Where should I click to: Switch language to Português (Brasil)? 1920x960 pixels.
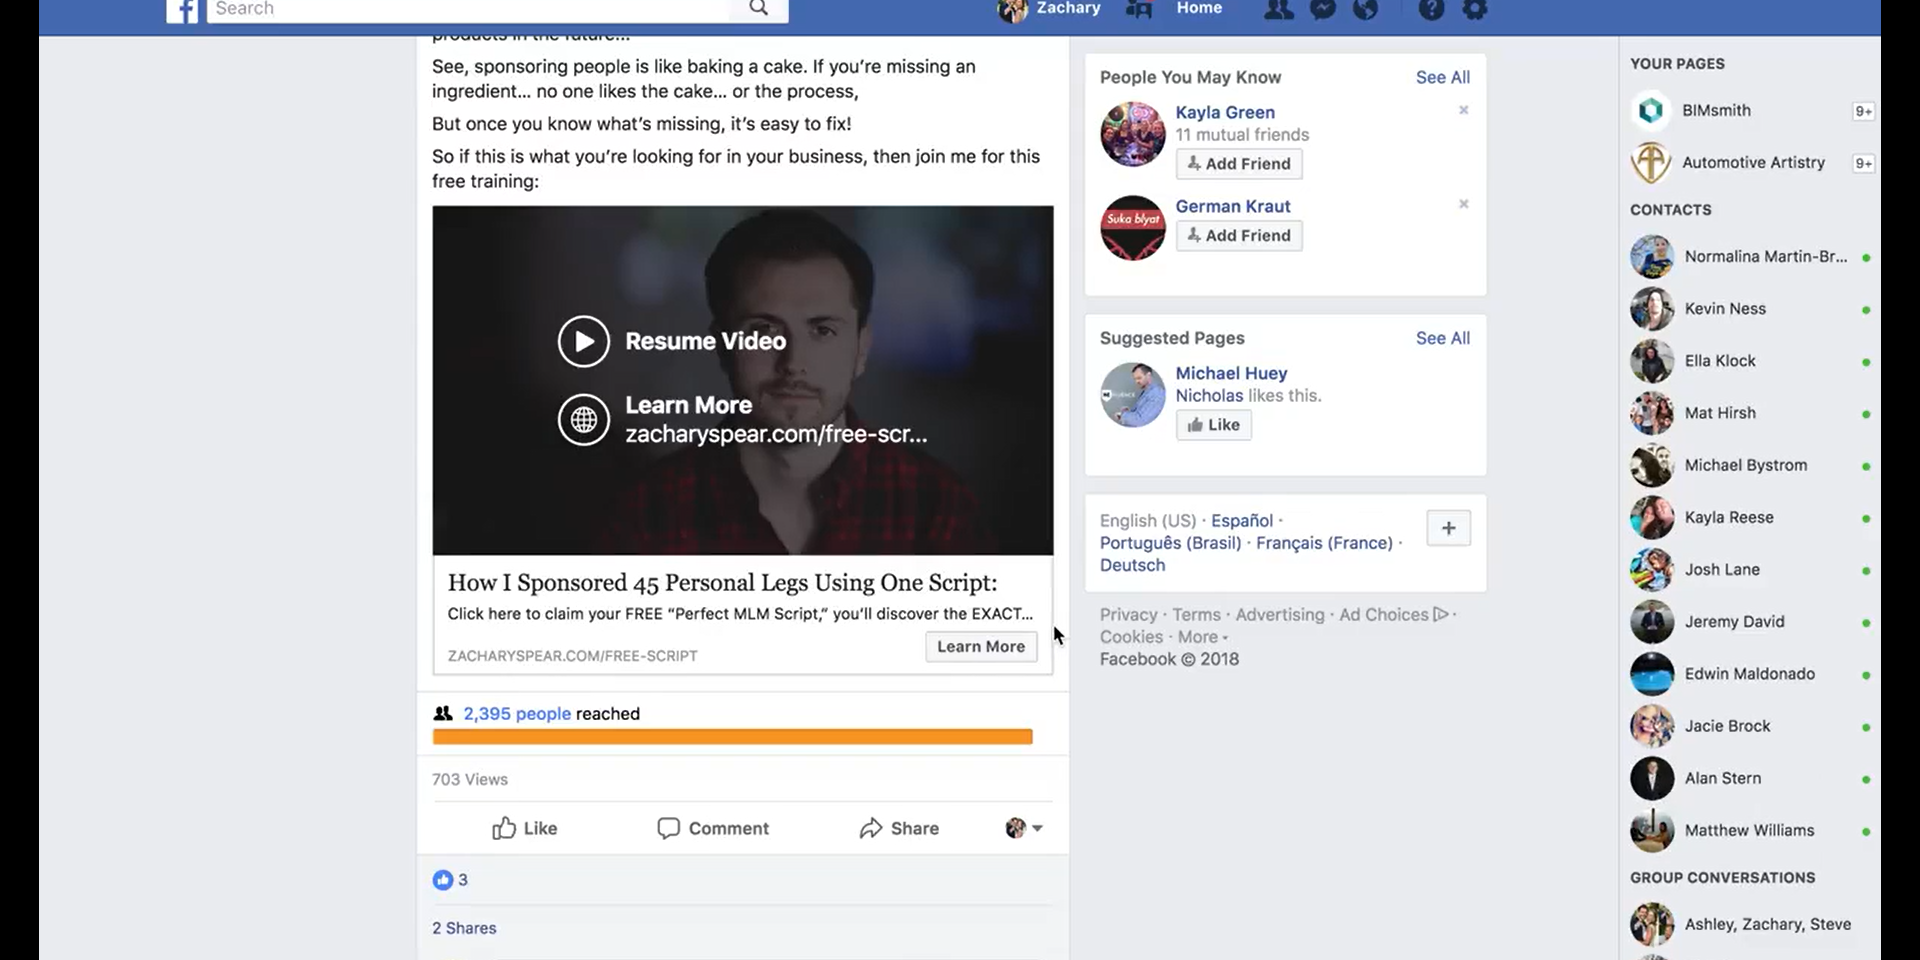click(x=1170, y=543)
